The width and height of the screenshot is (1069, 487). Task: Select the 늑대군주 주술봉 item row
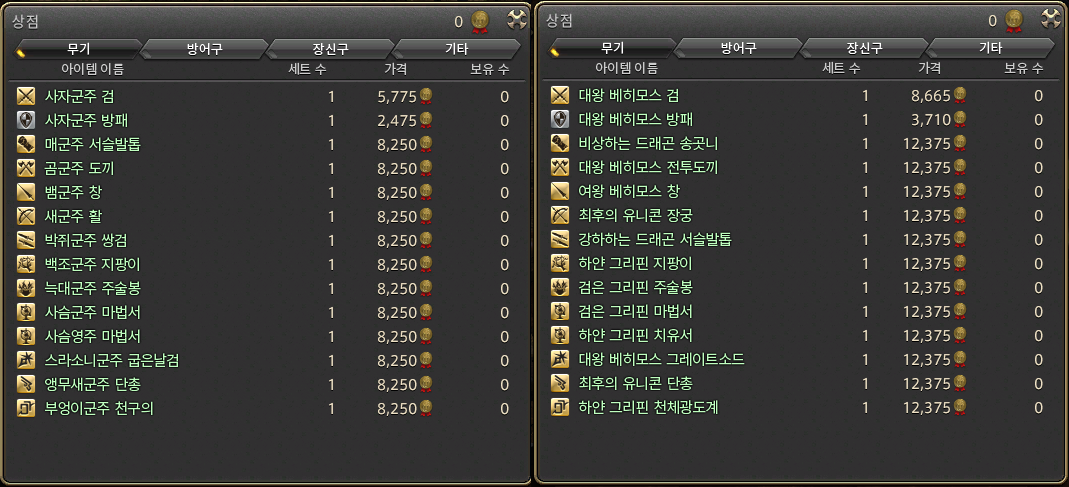tap(267, 288)
